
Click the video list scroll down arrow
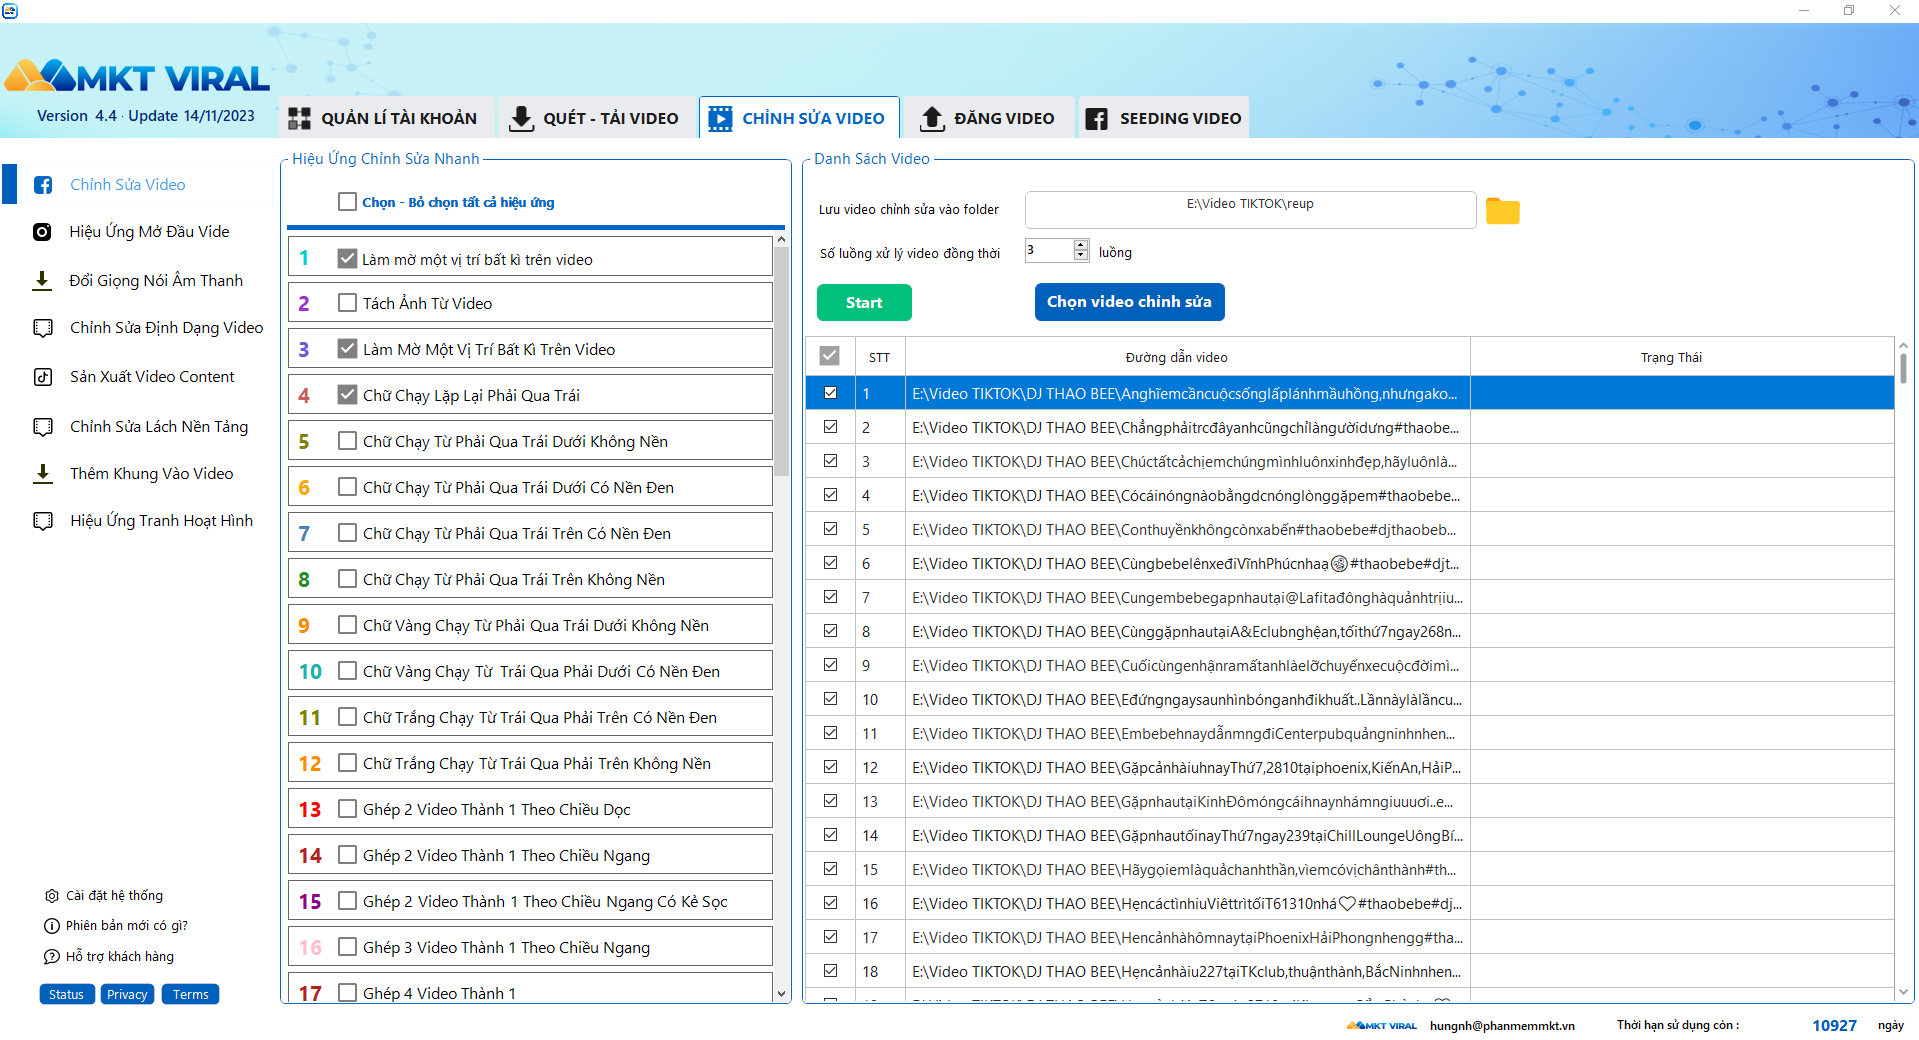coord(1903,992)
